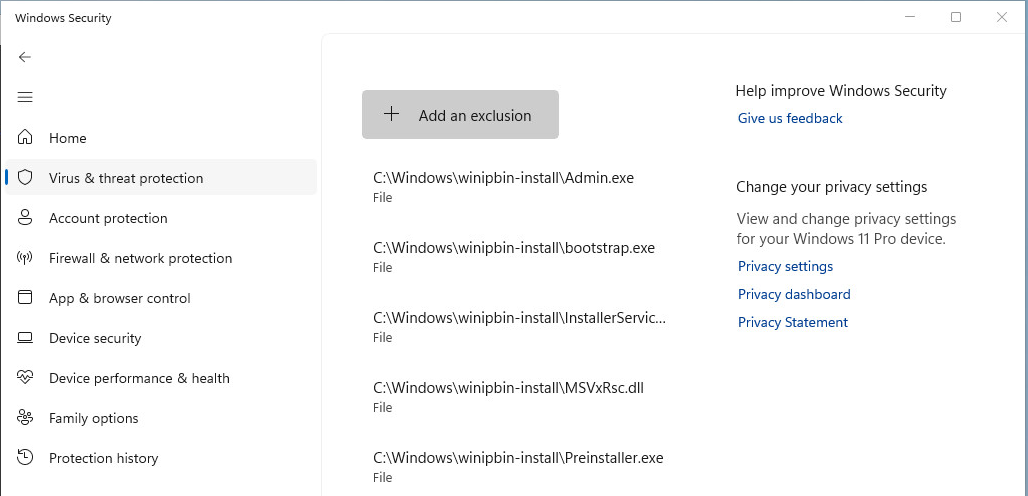
Task: Click the back arrow icon
Action: pos(25,57)
